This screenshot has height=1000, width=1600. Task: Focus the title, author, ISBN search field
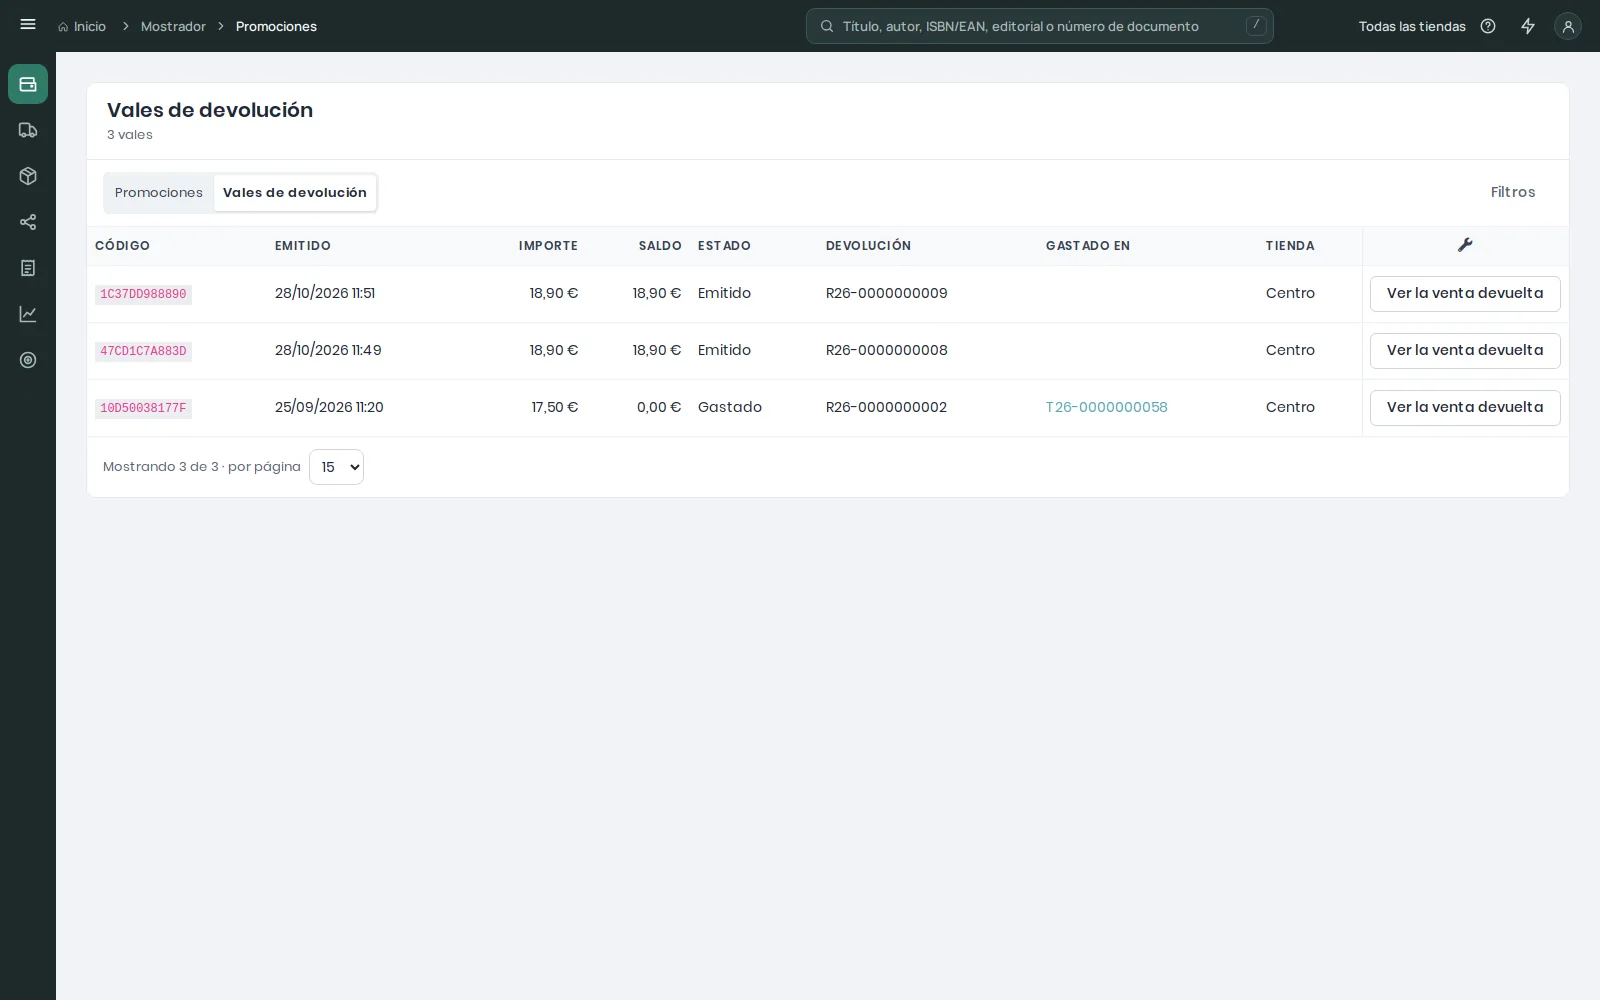pyautogui.click(x=1040, y=26)
